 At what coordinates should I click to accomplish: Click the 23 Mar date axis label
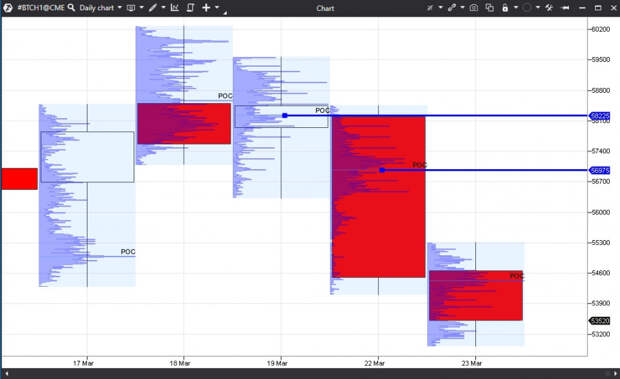point(472,363)
